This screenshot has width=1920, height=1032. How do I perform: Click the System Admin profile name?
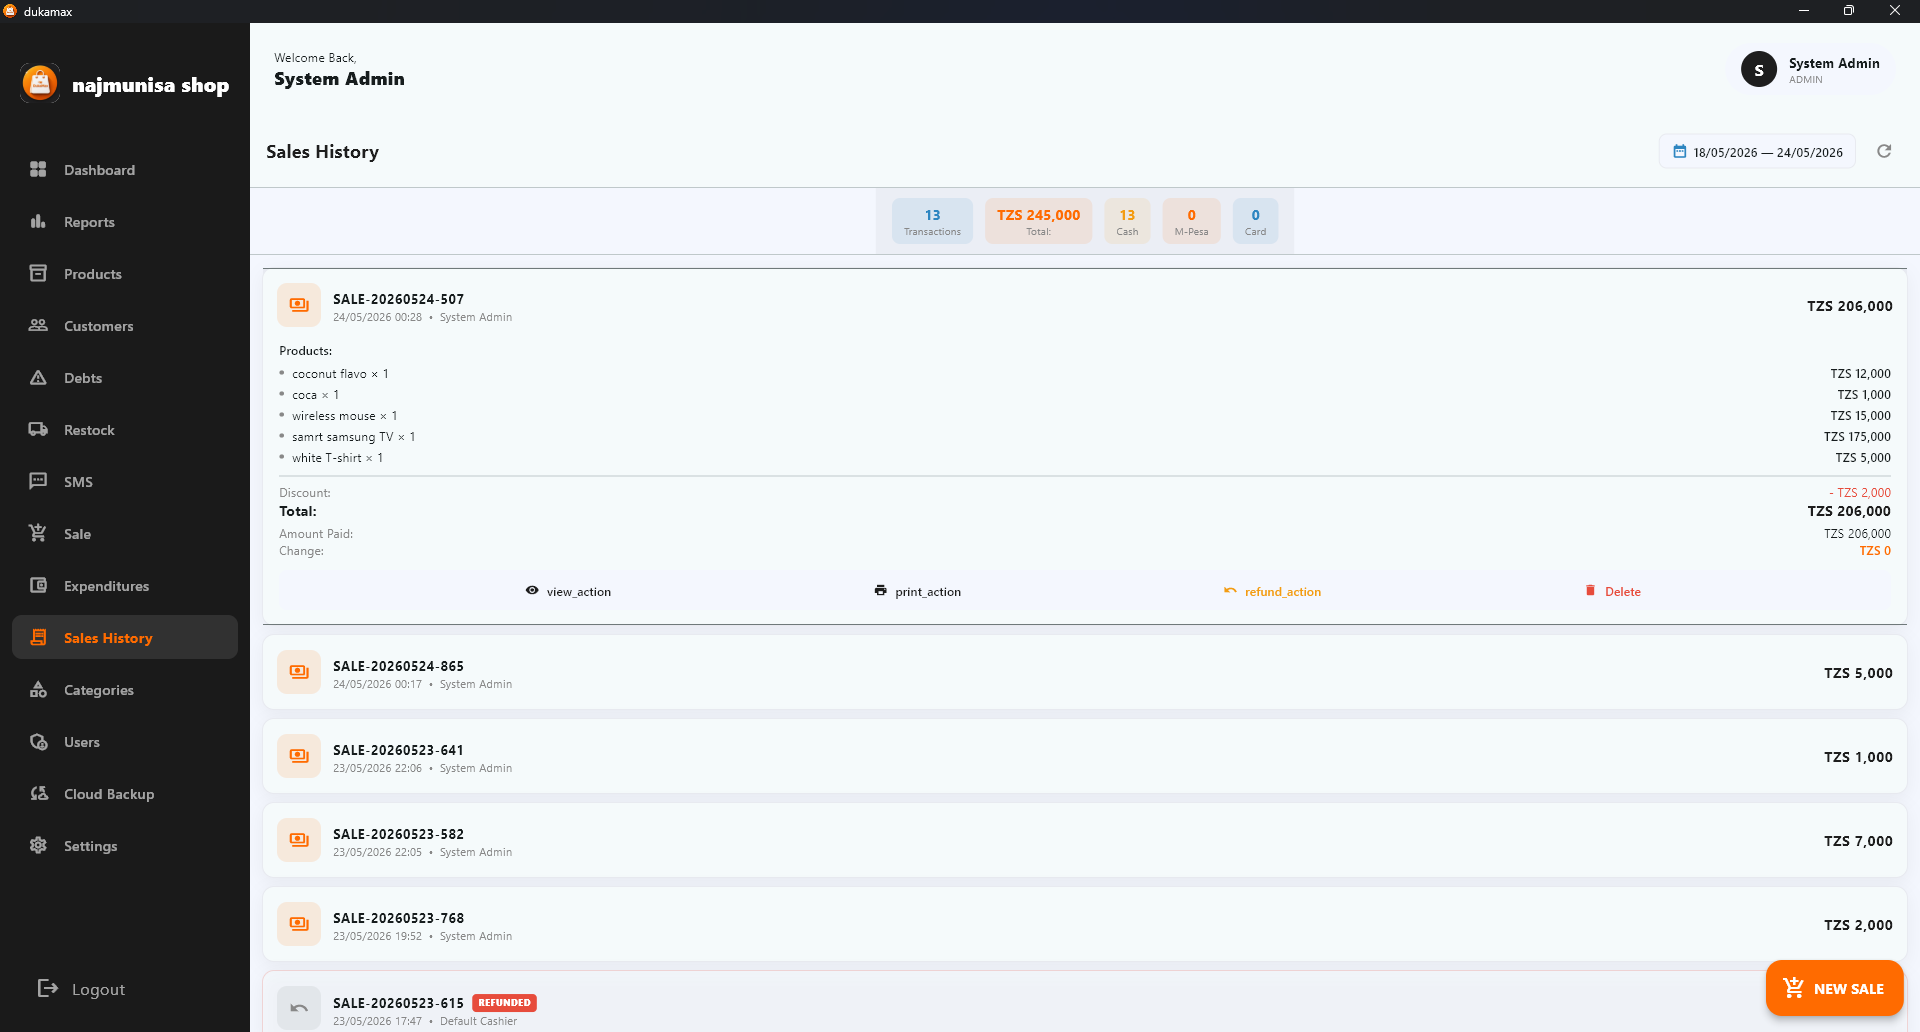point(1834,63)
